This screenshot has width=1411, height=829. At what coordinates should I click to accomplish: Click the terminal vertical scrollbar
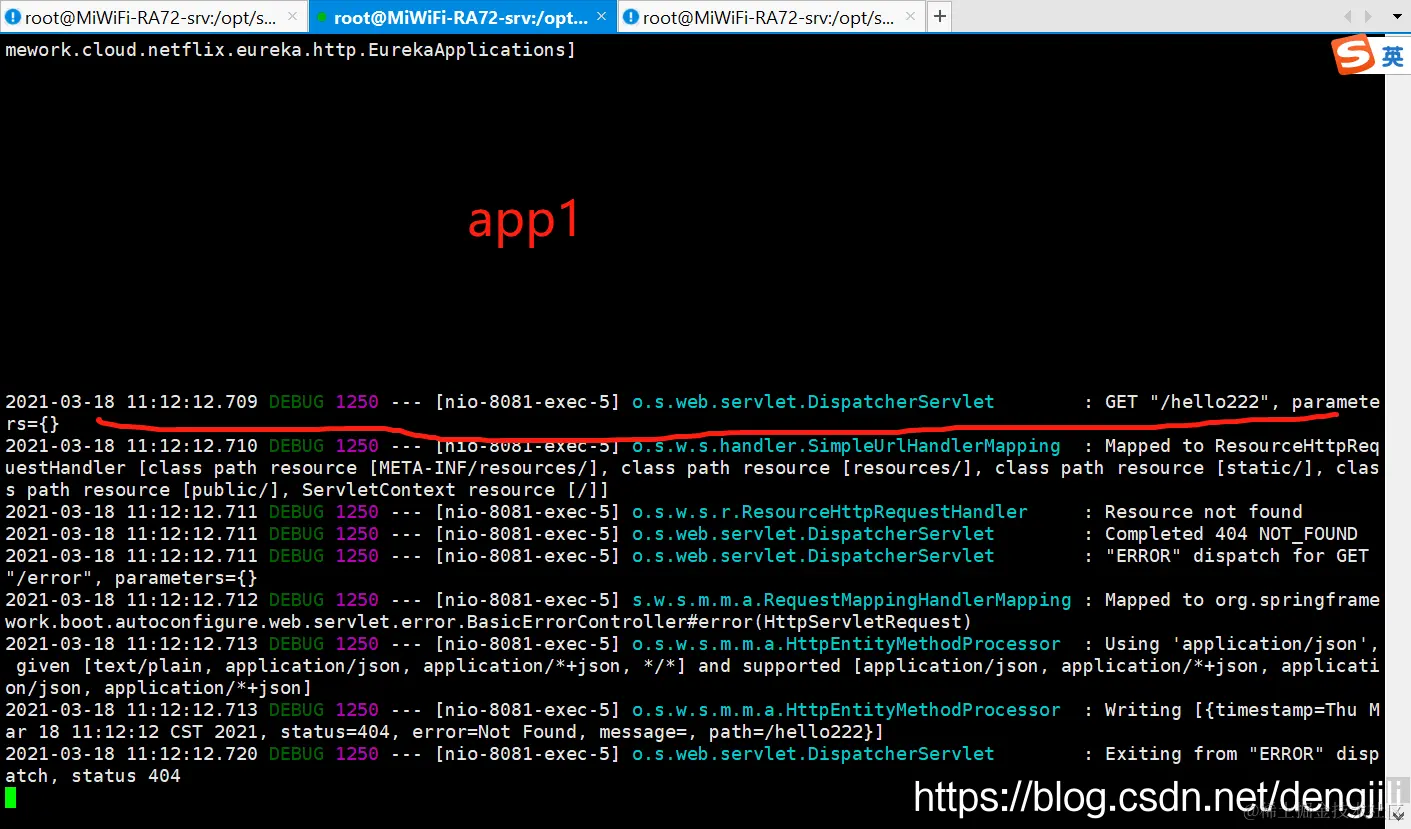[1397, 430]
